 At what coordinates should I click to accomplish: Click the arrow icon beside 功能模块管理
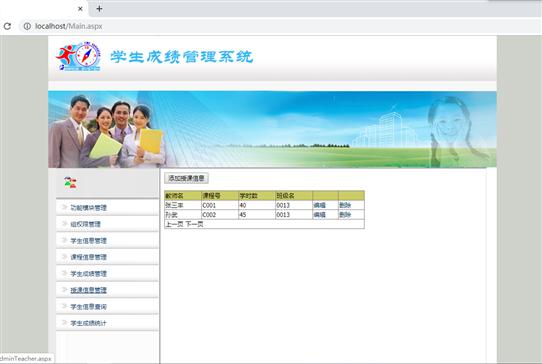click(64, 207)
